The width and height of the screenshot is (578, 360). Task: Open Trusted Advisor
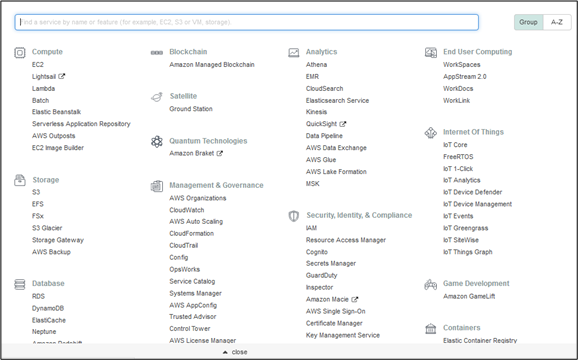(x=193, y=317)
